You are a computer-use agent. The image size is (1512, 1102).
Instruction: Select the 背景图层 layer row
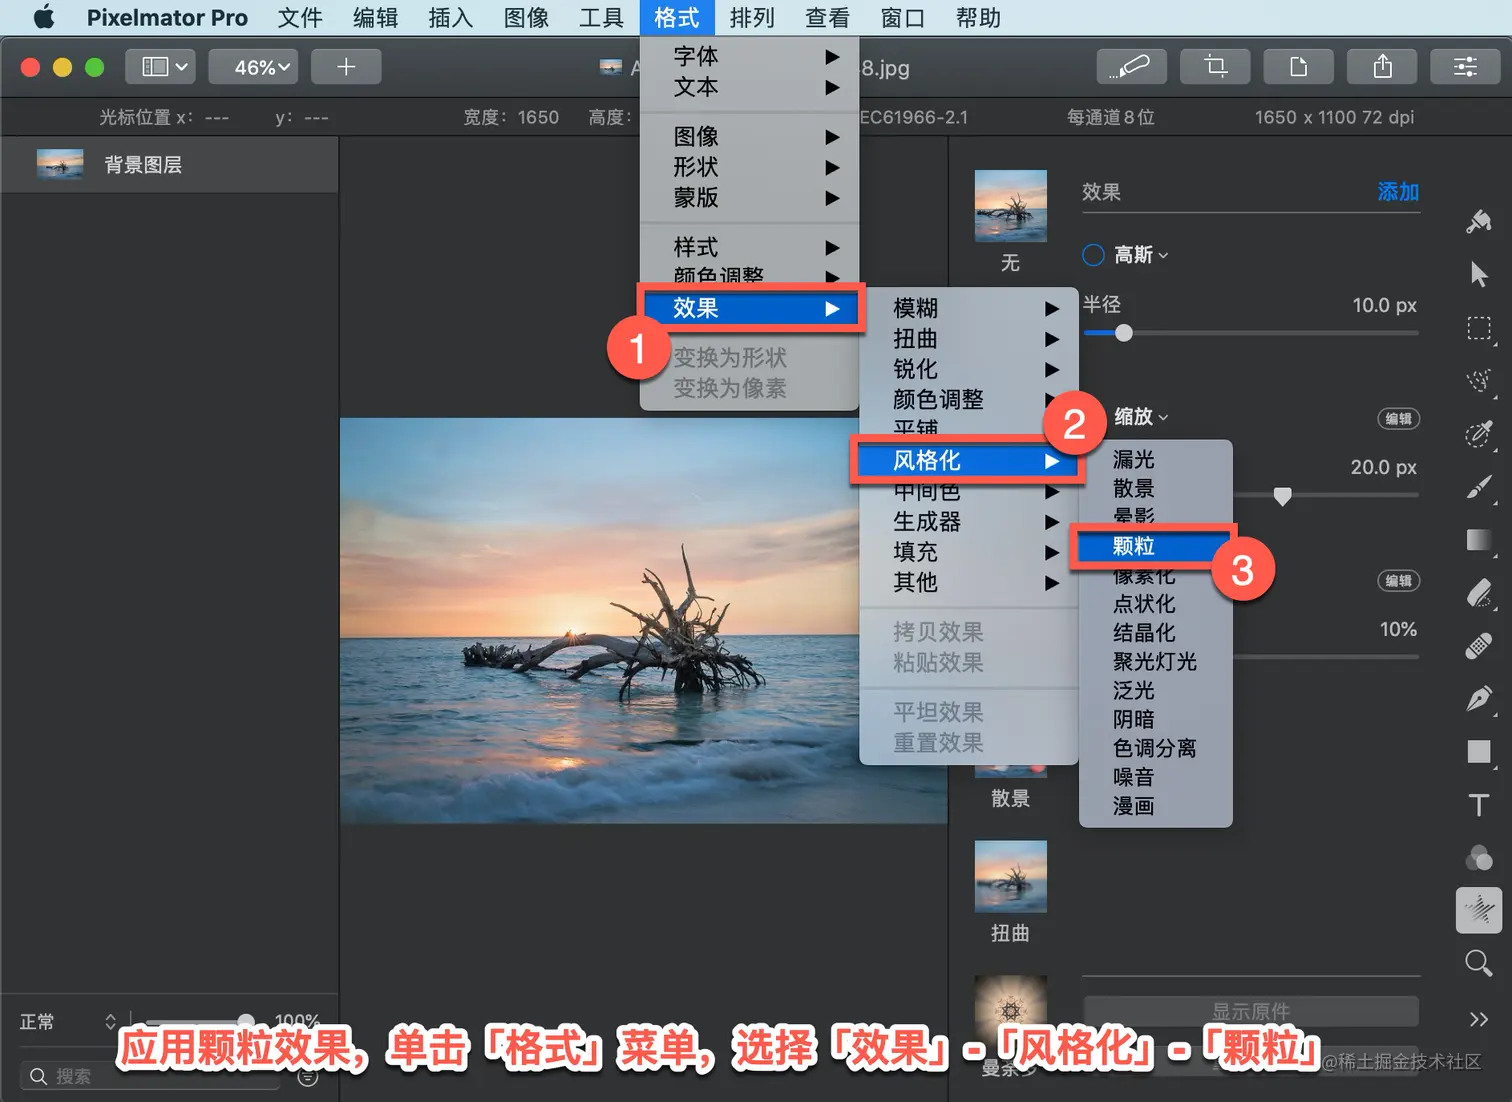coord(169,164)
